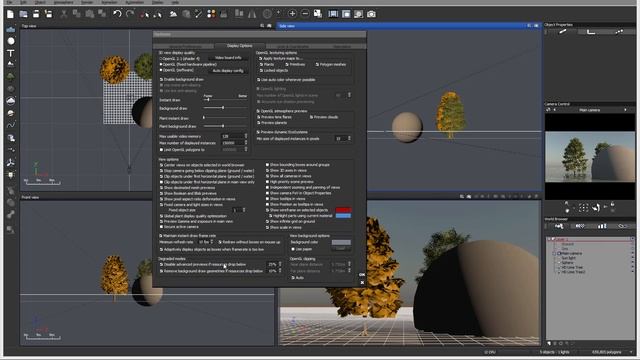
Task: Click the Objects tab icon in World Browser
Action: pos(559,226)
